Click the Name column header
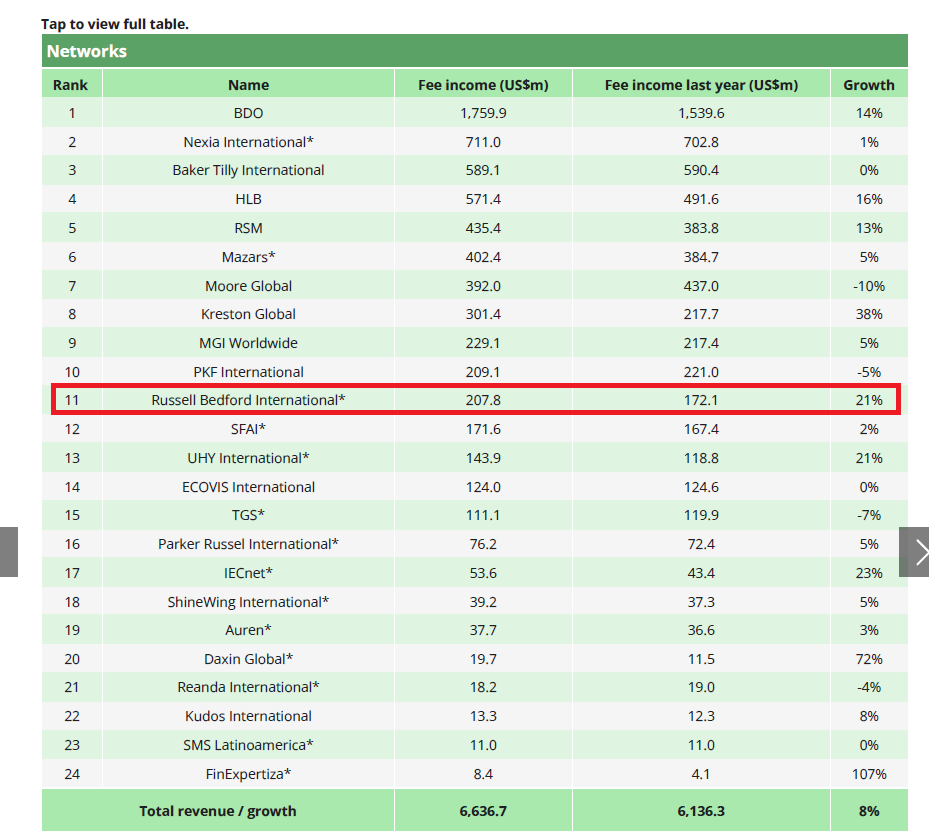 pyautogui.click(x=248, y=85)
